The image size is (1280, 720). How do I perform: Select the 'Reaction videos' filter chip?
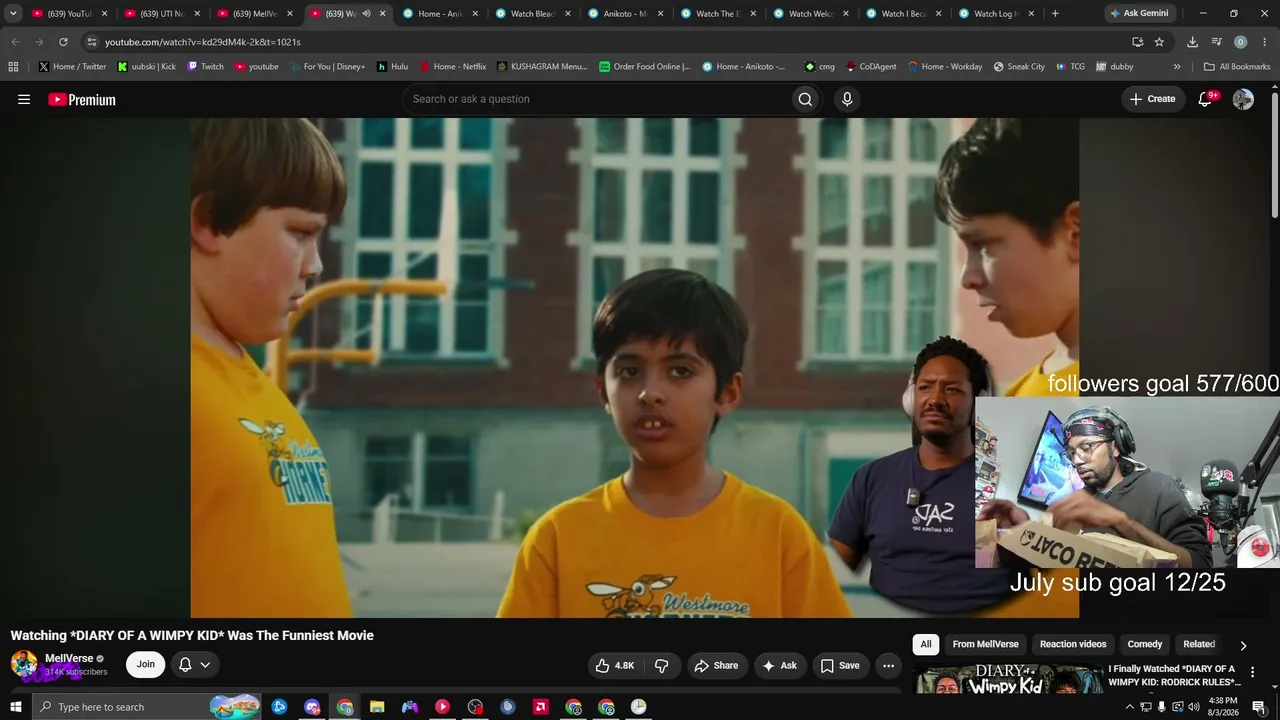tap(1073, 645)
